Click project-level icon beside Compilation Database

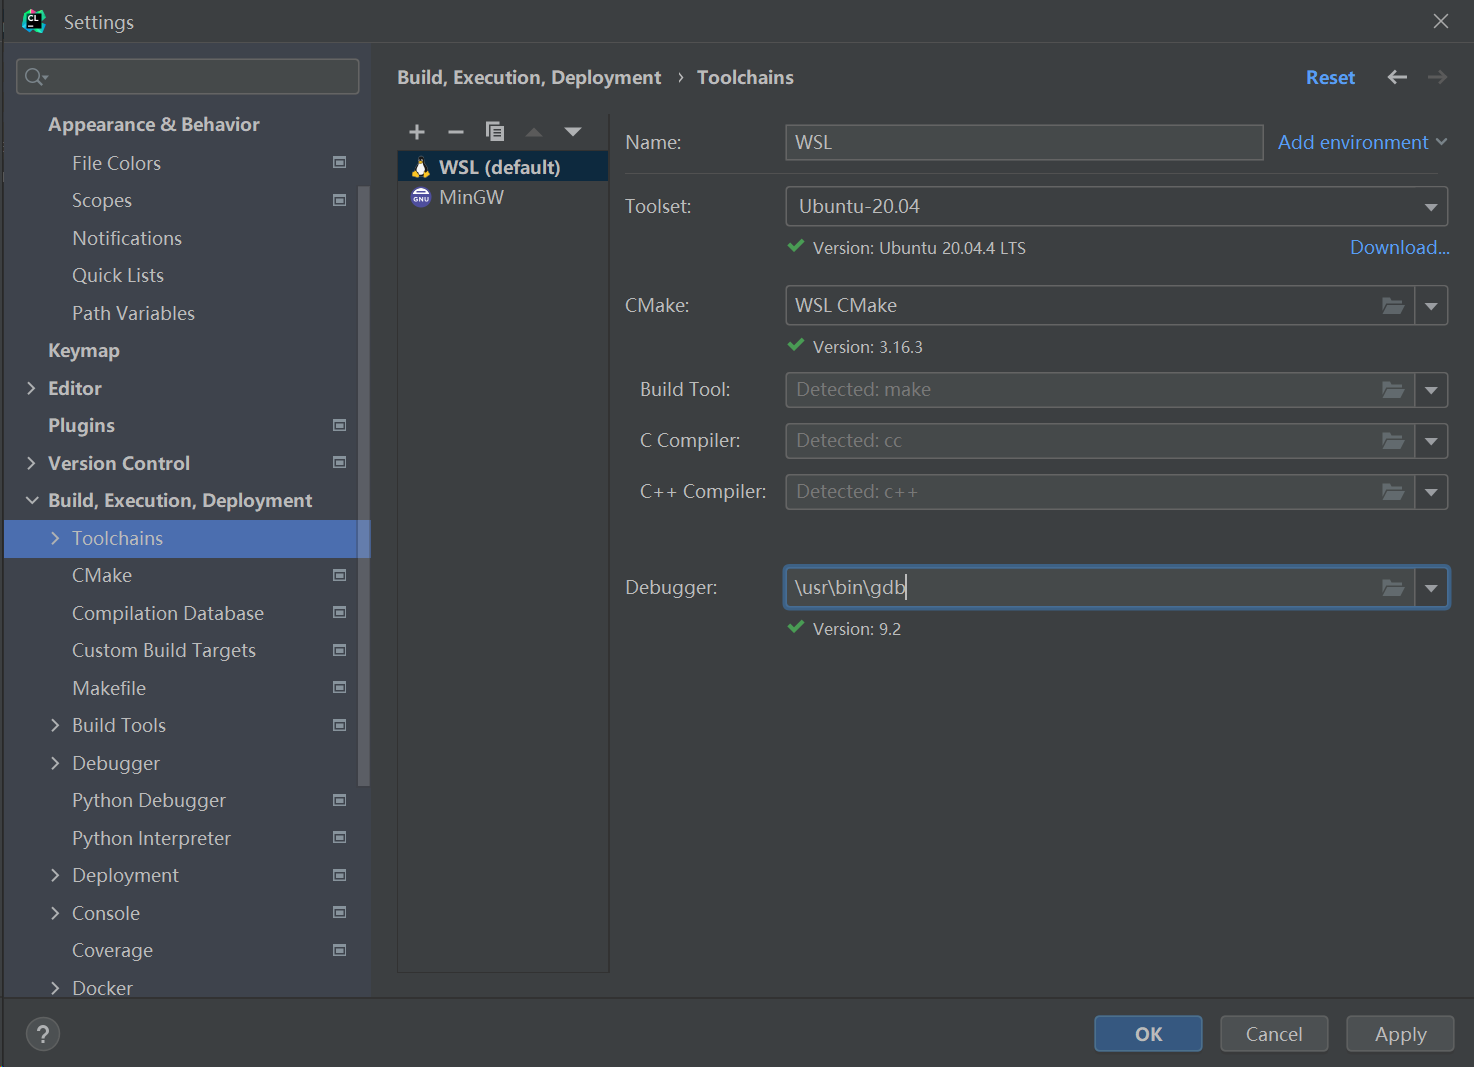[x=340, y=612]
